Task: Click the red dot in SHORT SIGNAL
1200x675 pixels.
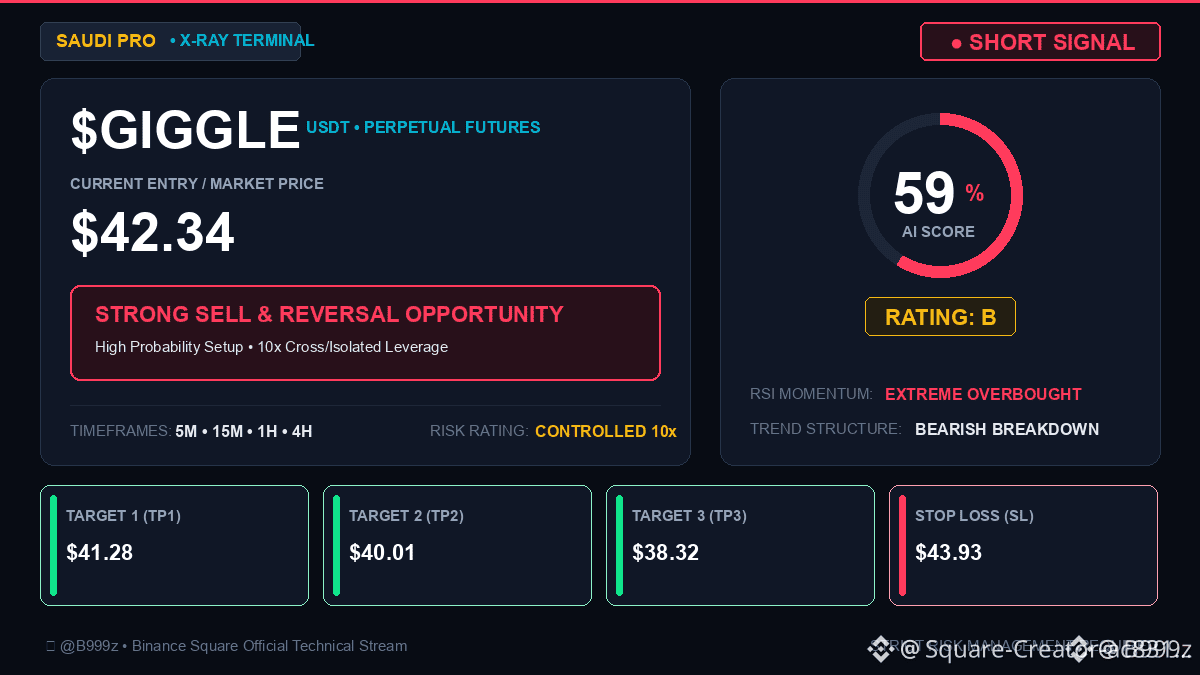Action: (x=956, y=43)
